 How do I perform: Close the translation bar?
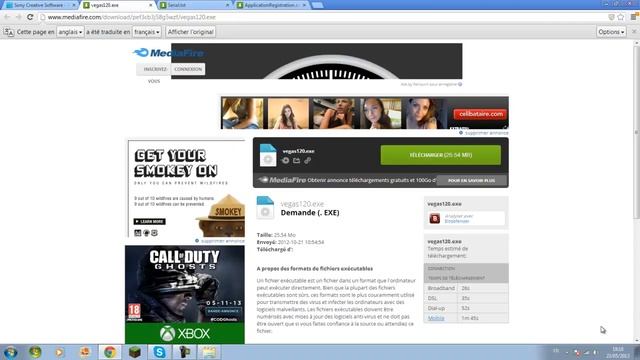[x=634, y=32]
